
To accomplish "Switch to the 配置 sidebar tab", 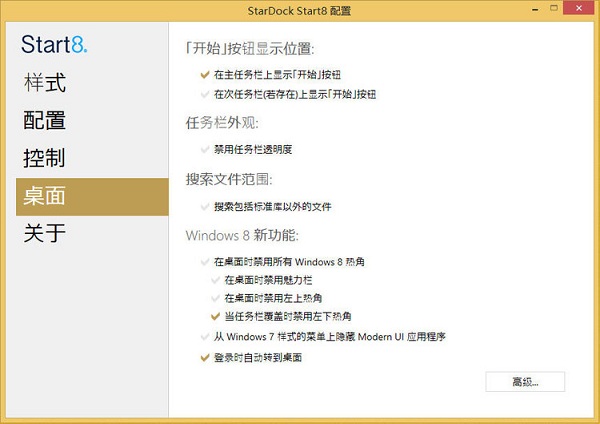I will (x=92, y=121).
